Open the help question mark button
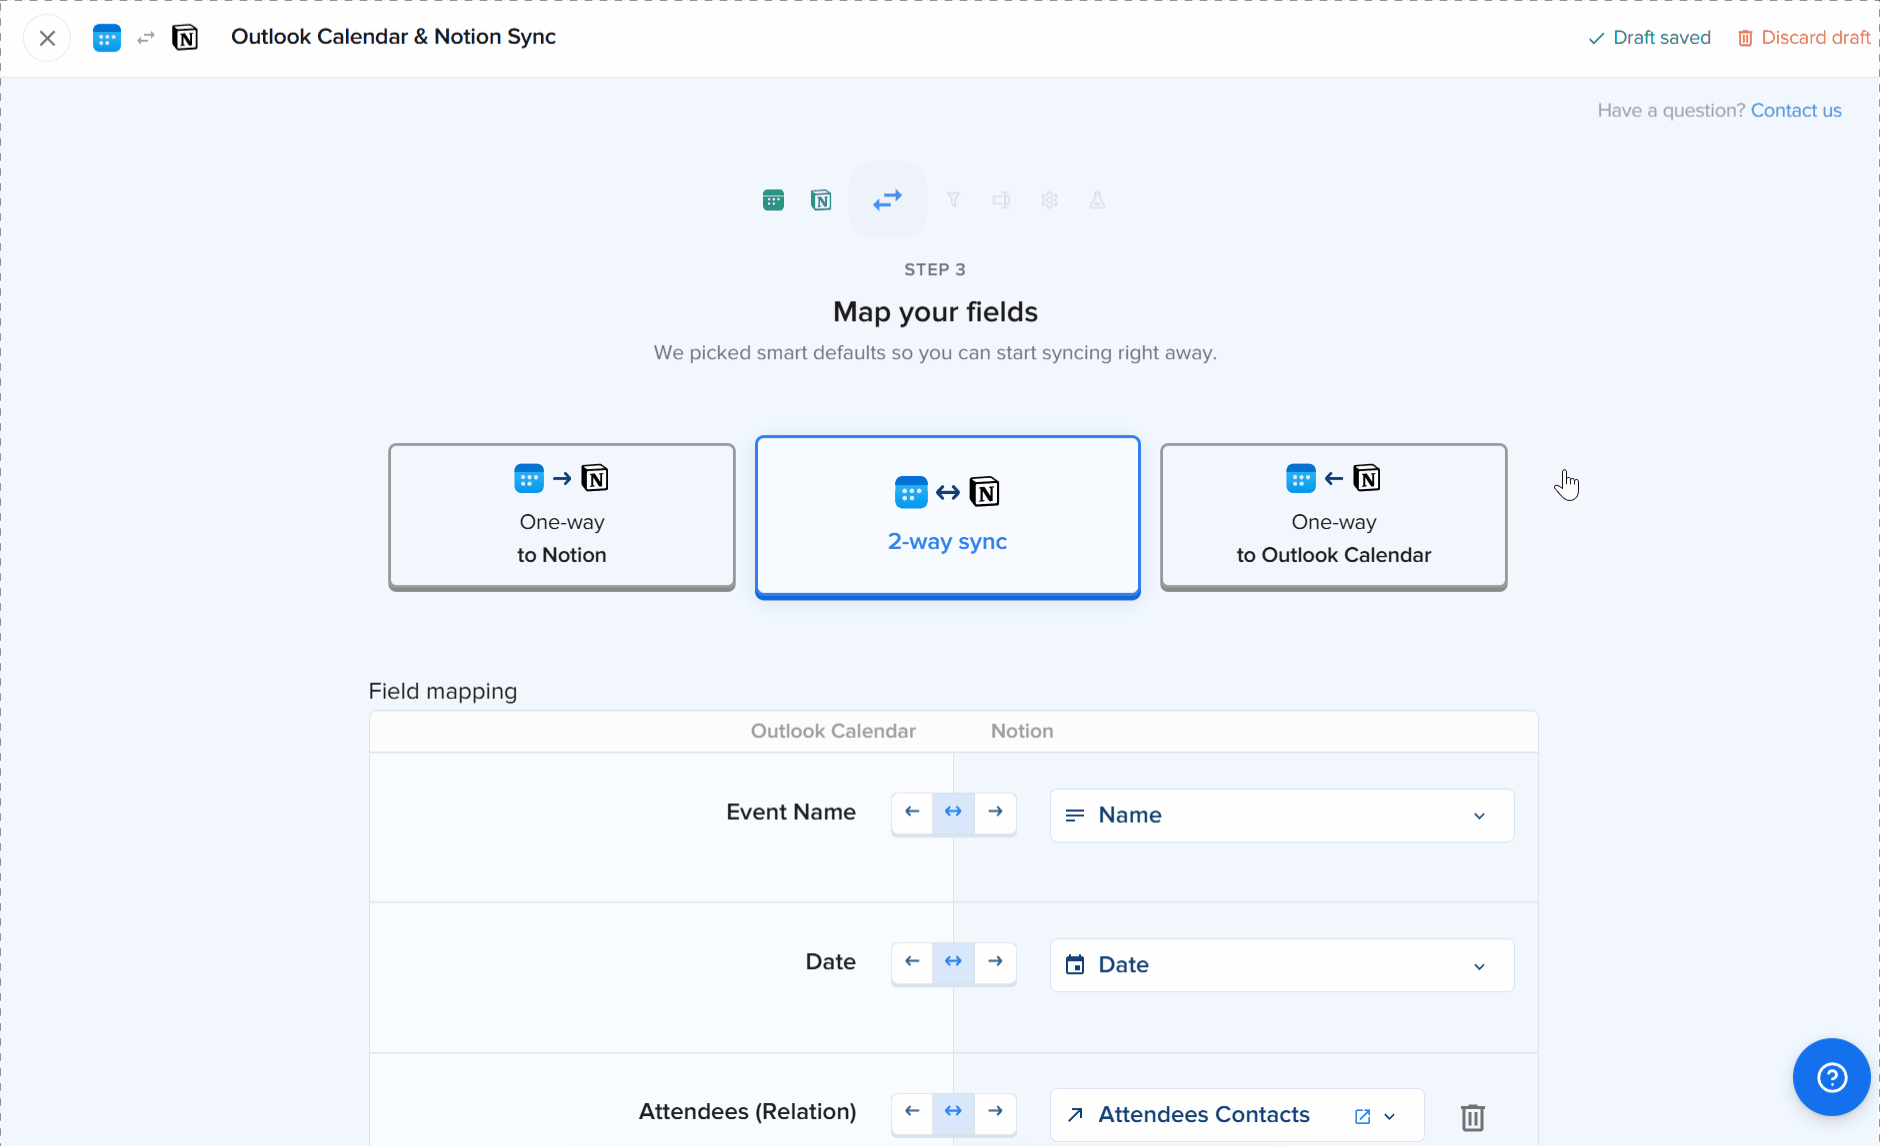 [x=1831, y=1077]
